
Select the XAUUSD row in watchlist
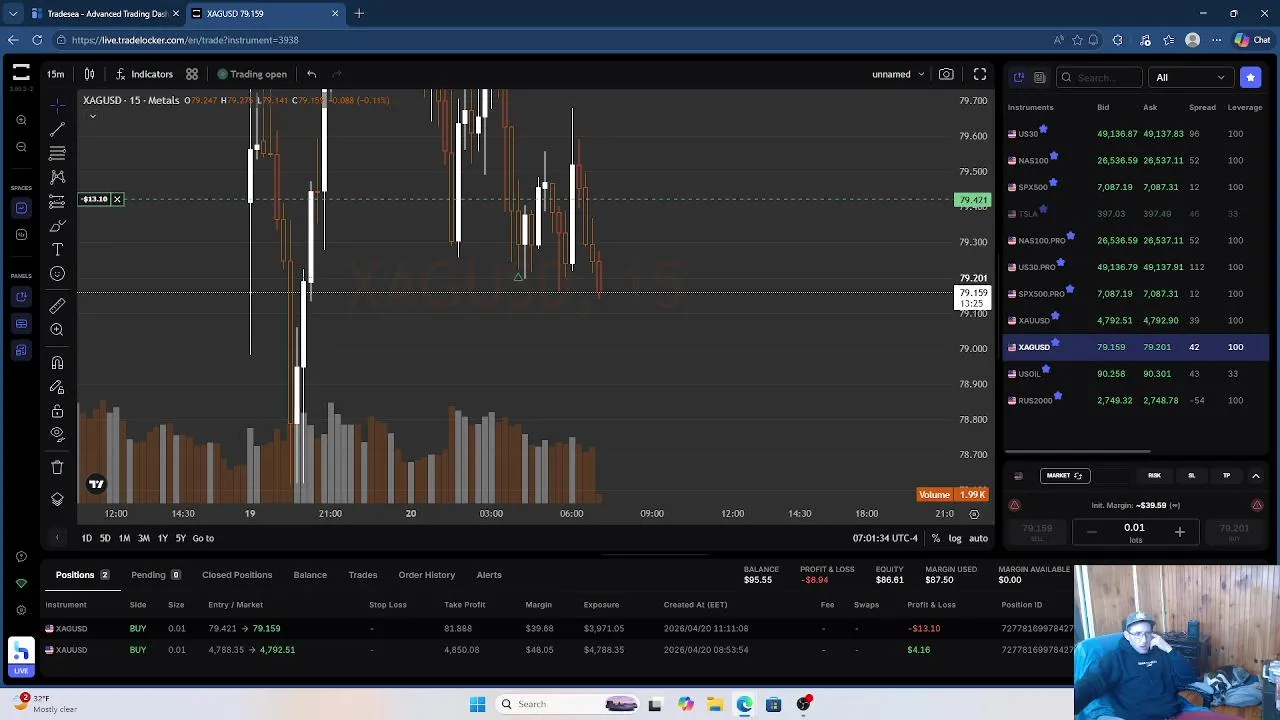(x=1136, y=320)
